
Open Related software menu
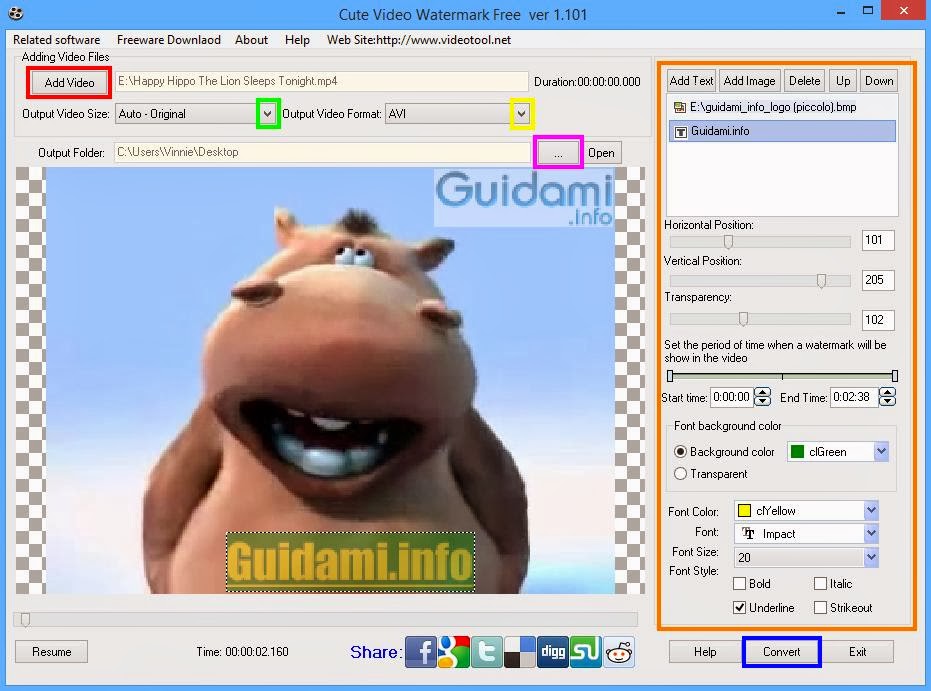click(x=56, y=40)
